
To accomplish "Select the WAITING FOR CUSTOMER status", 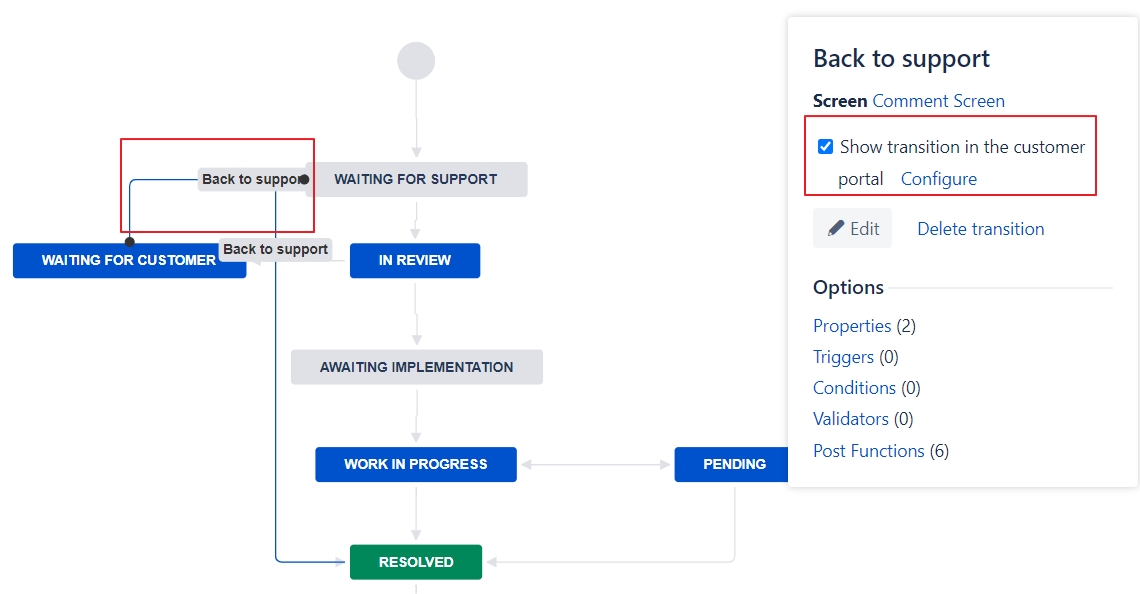I will [129, 260].
